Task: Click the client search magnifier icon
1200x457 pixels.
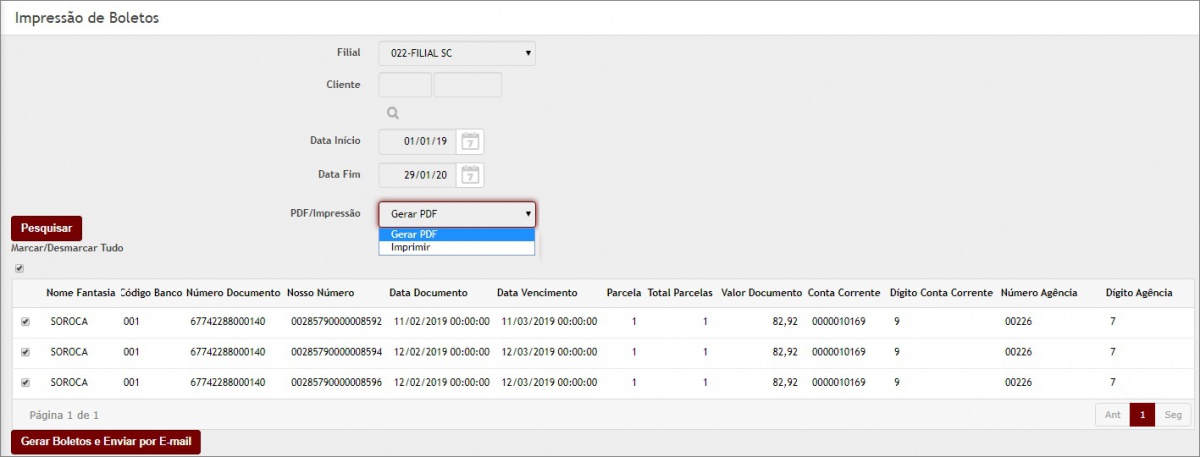Action: point(393,113)
